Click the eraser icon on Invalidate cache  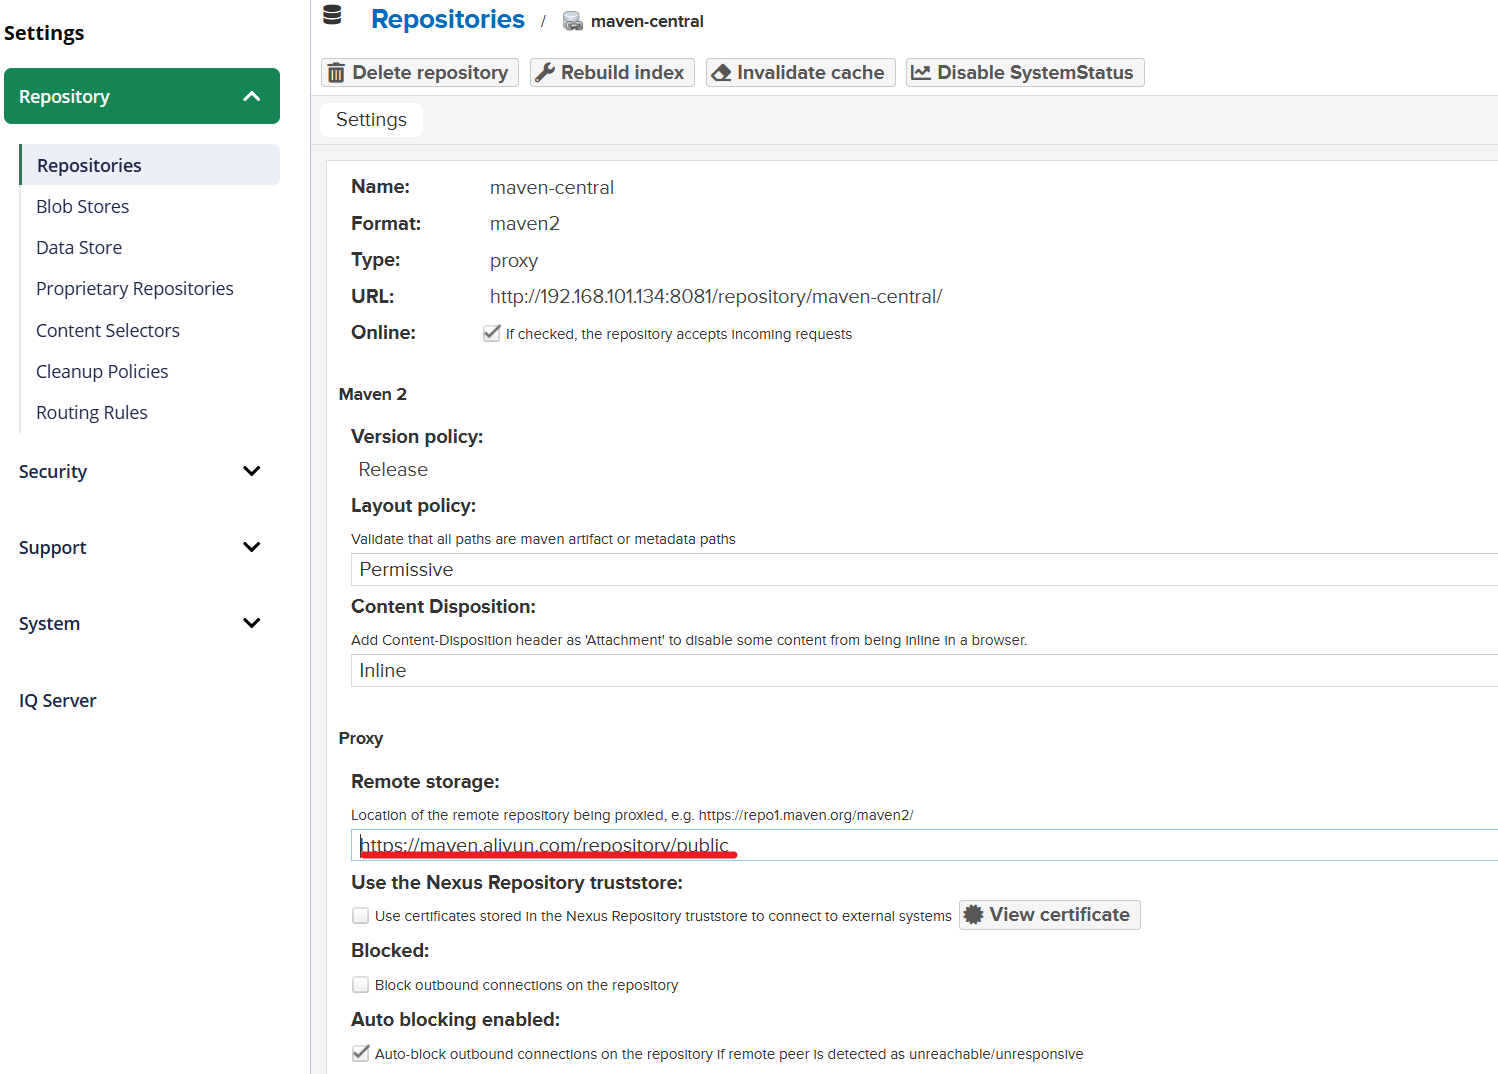tap(721, 73)
